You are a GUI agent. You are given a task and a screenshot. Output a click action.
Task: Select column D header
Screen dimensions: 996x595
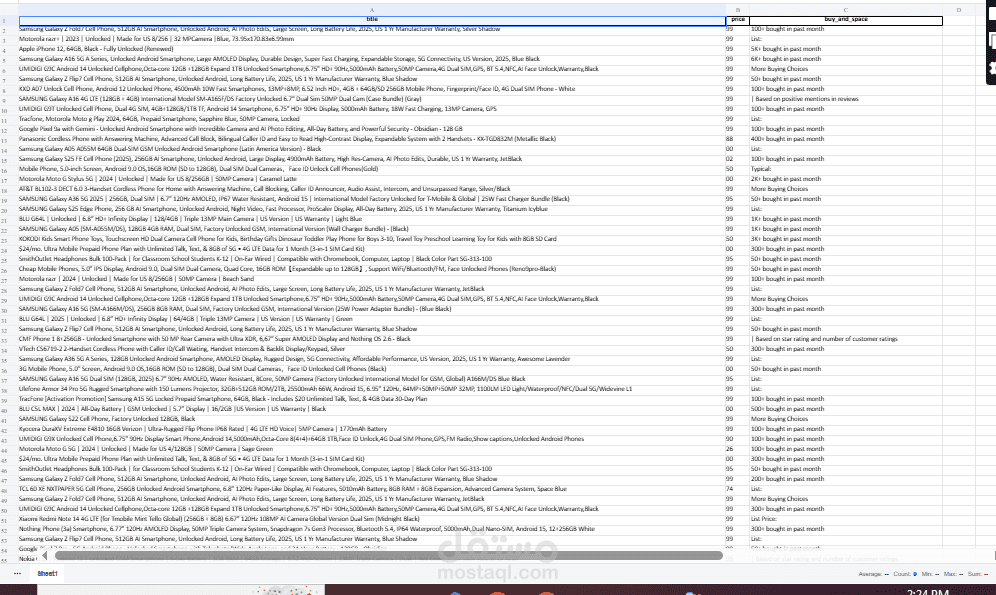[x=959, y=10]
